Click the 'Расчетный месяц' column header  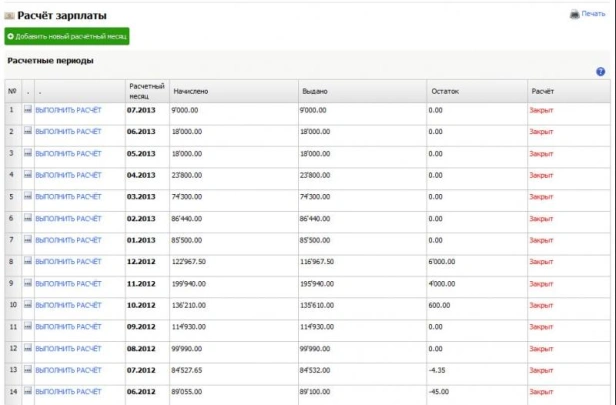[x=146, y=90]
